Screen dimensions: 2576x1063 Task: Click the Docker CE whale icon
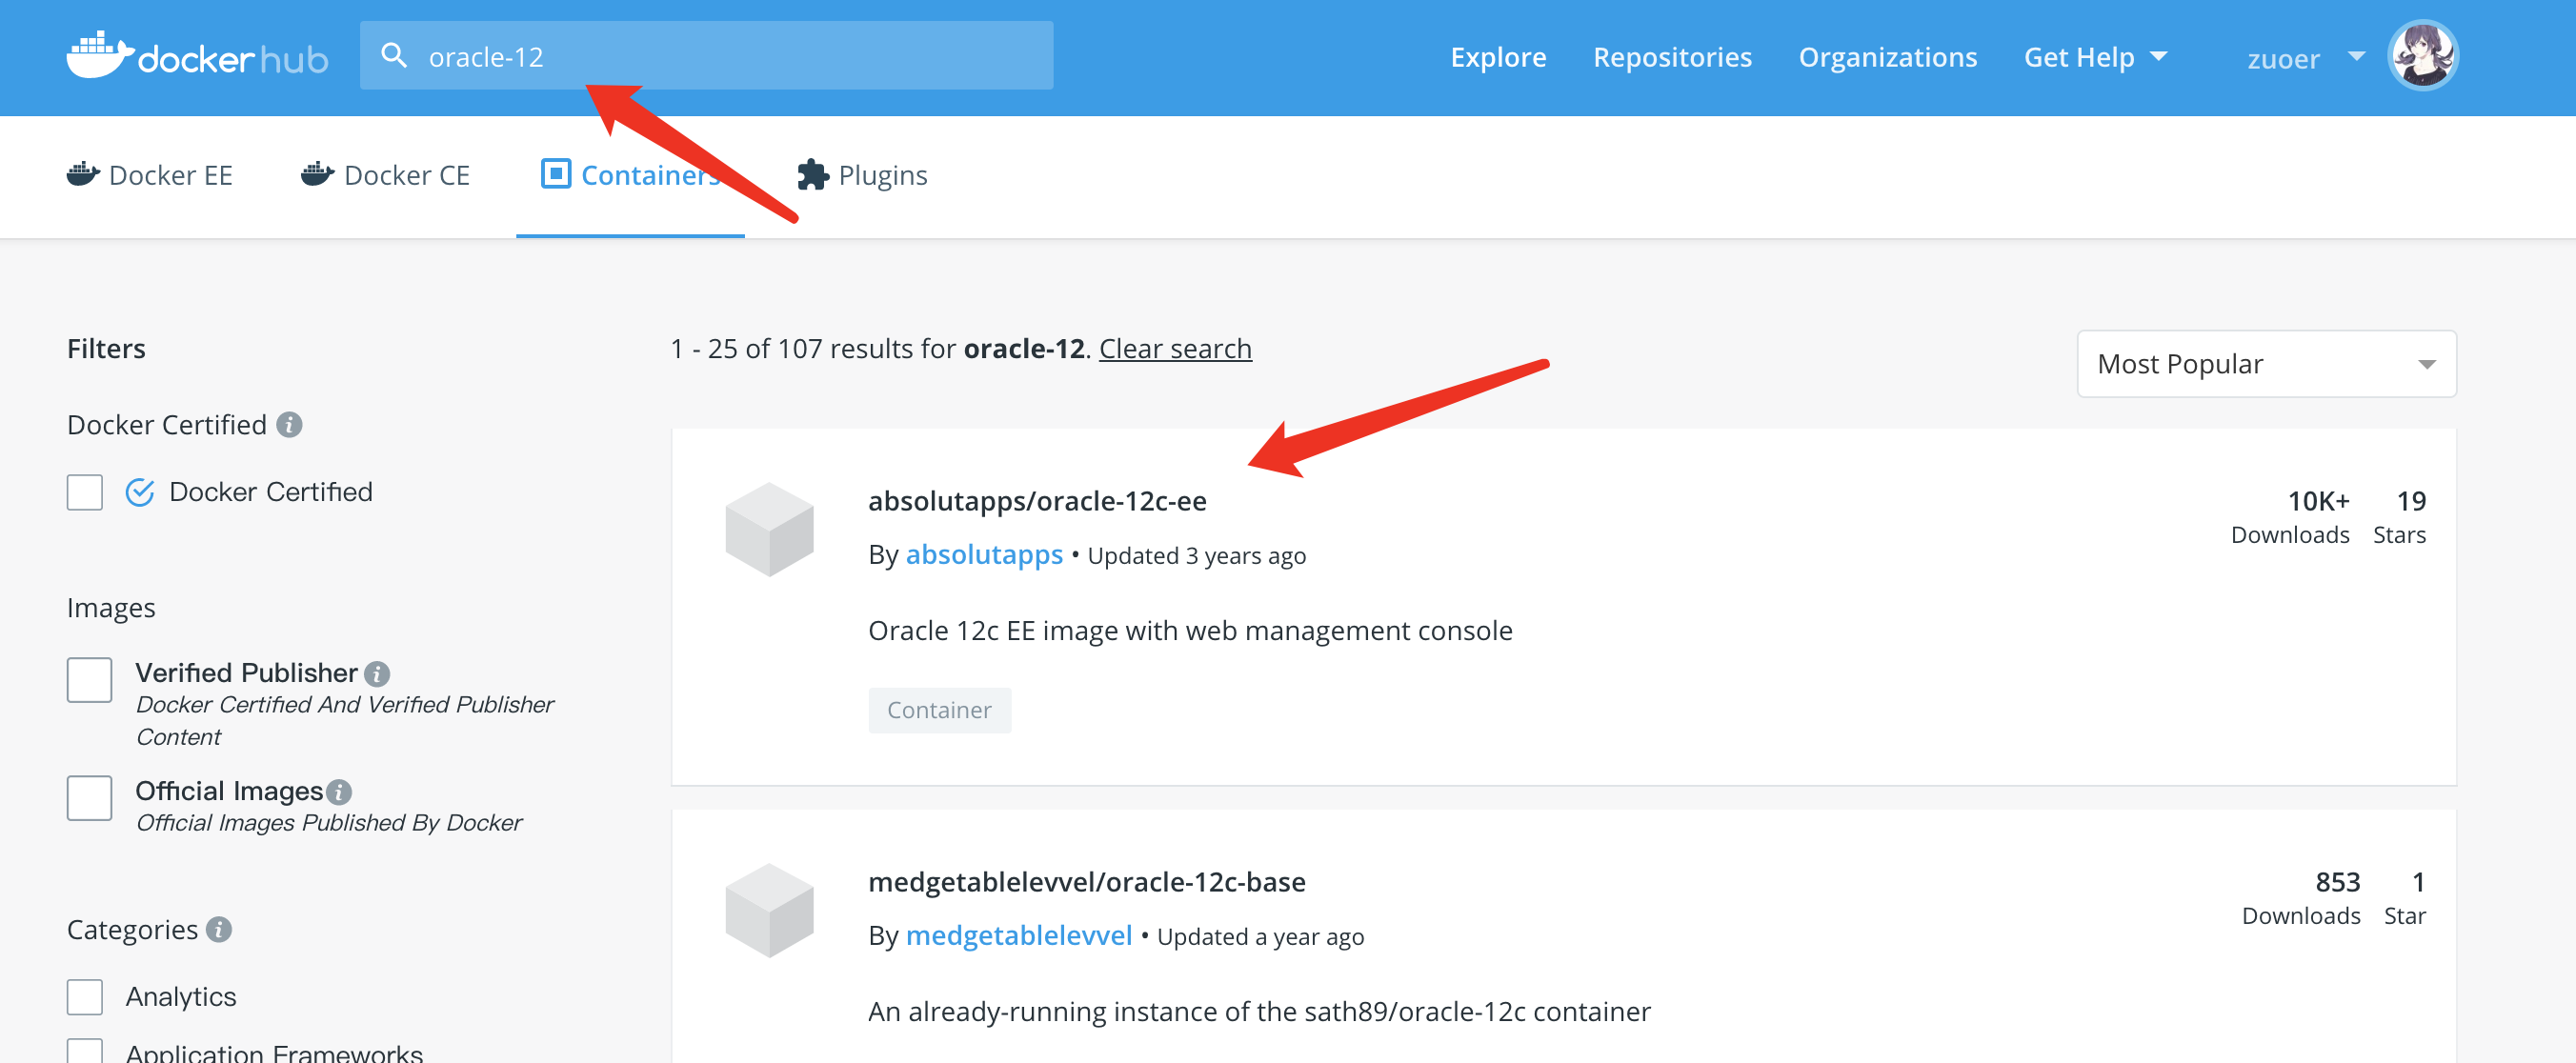click(317, 174)
